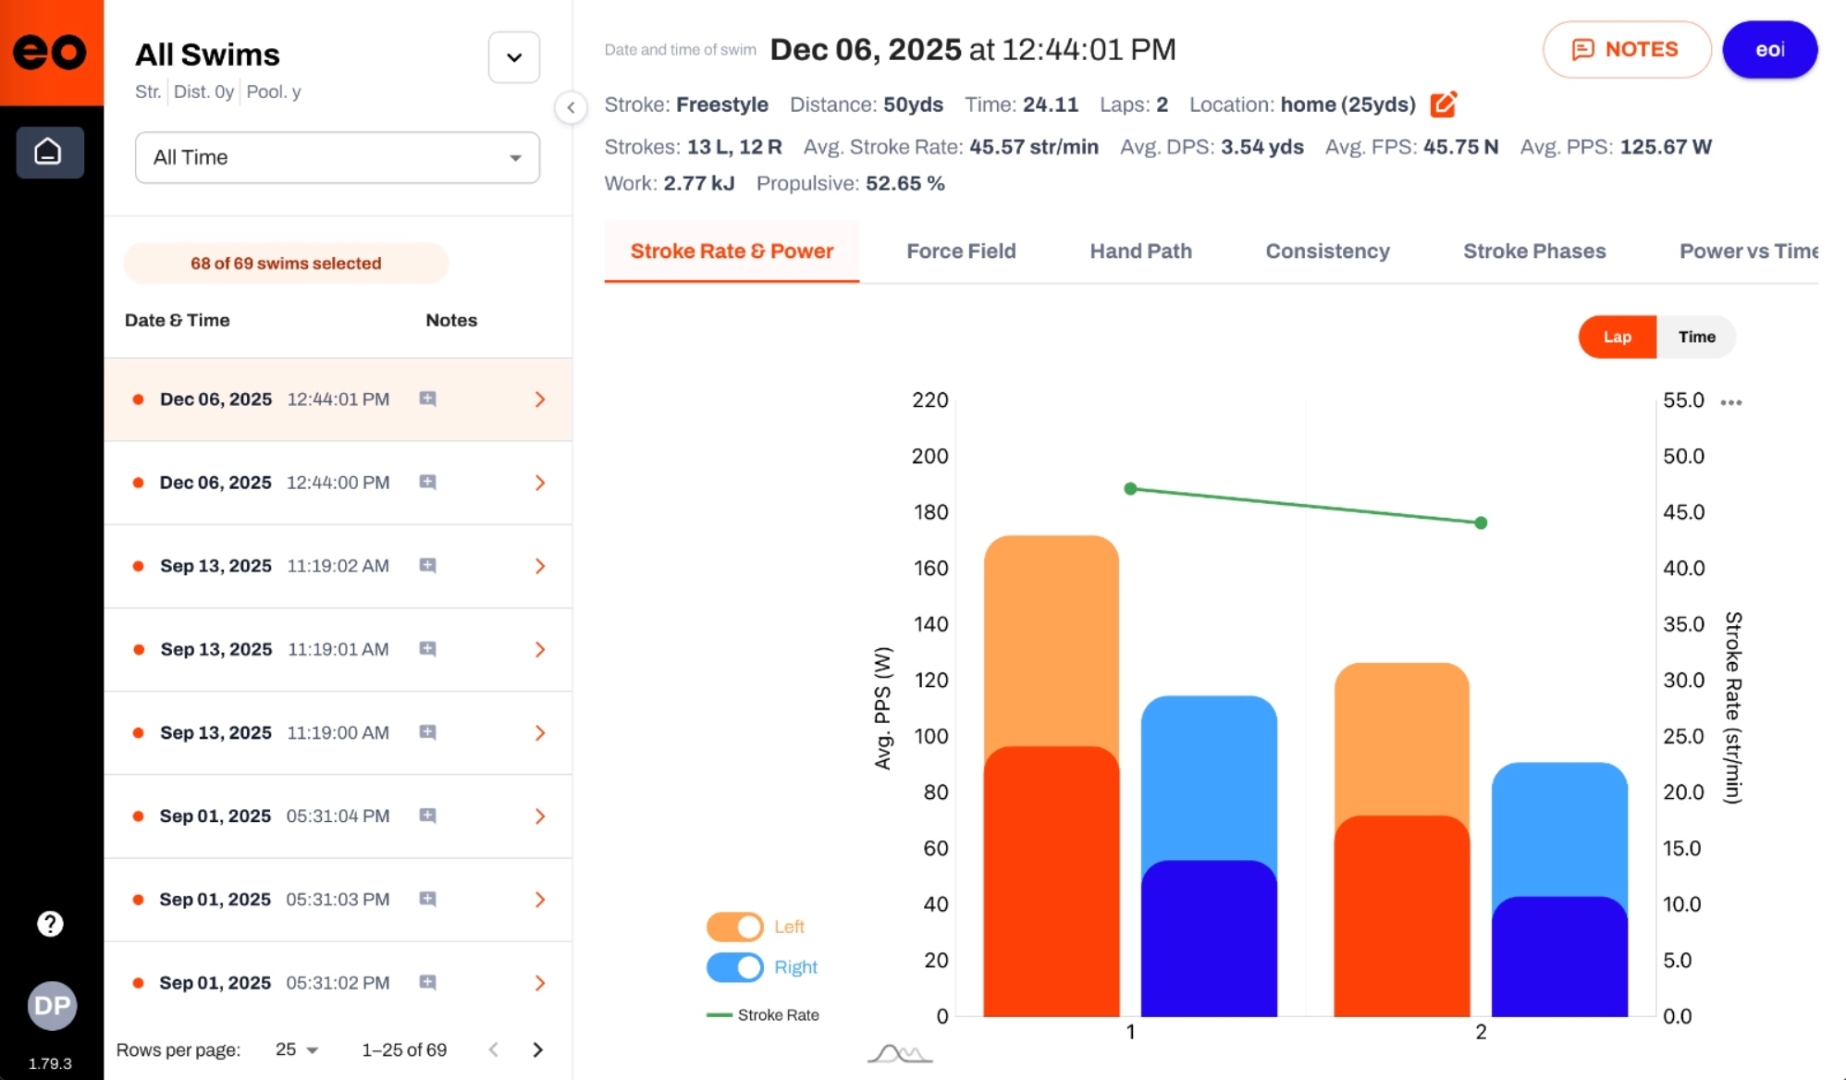The image size is (1846, 1080).
Task: Open note icon for Sep 13 11:19:01 AM
Action: coord(427,649)
